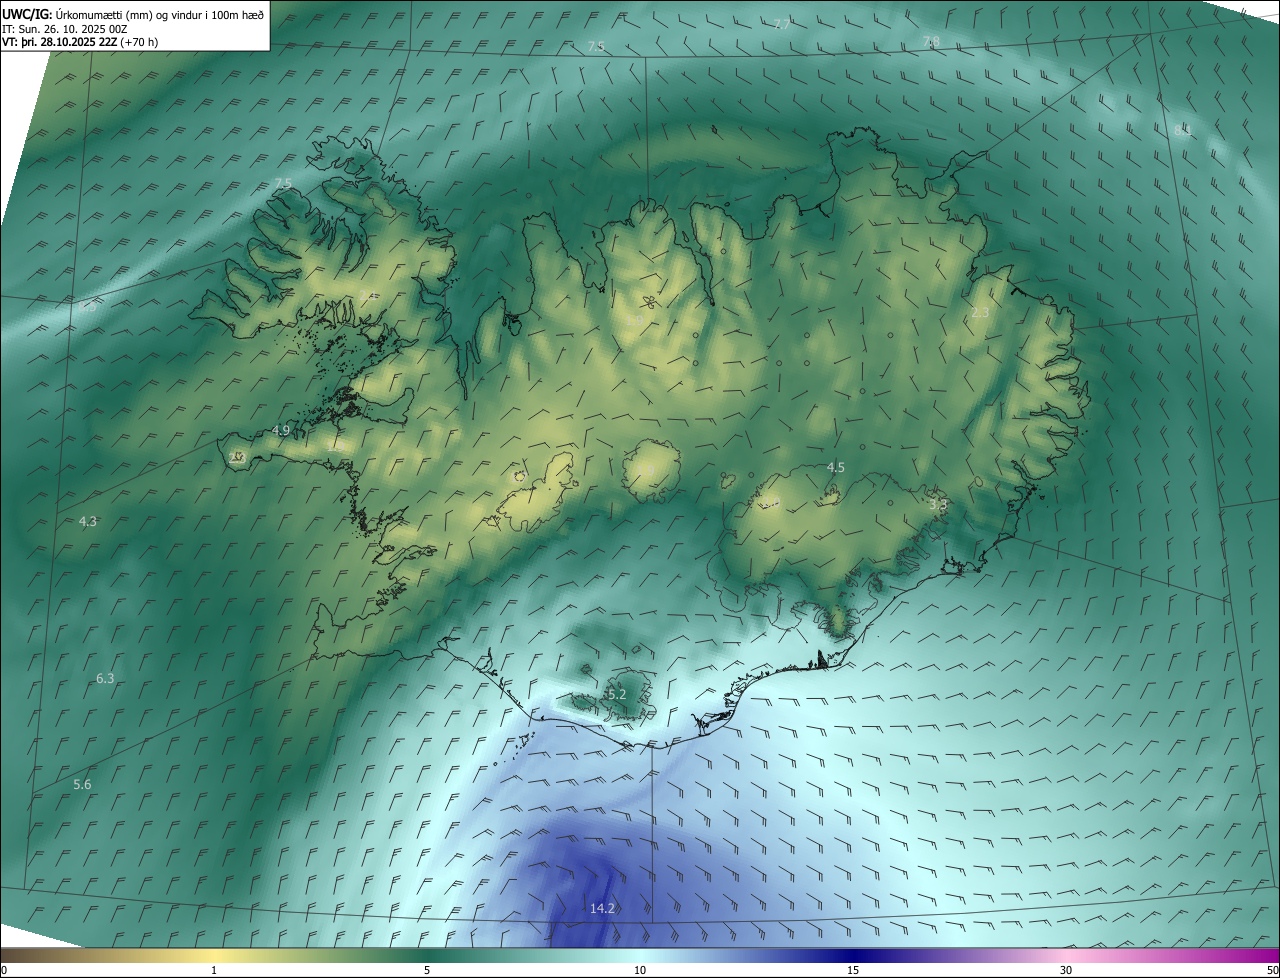Click the 14.2 maximum precipitation value

tap(602, 908)
